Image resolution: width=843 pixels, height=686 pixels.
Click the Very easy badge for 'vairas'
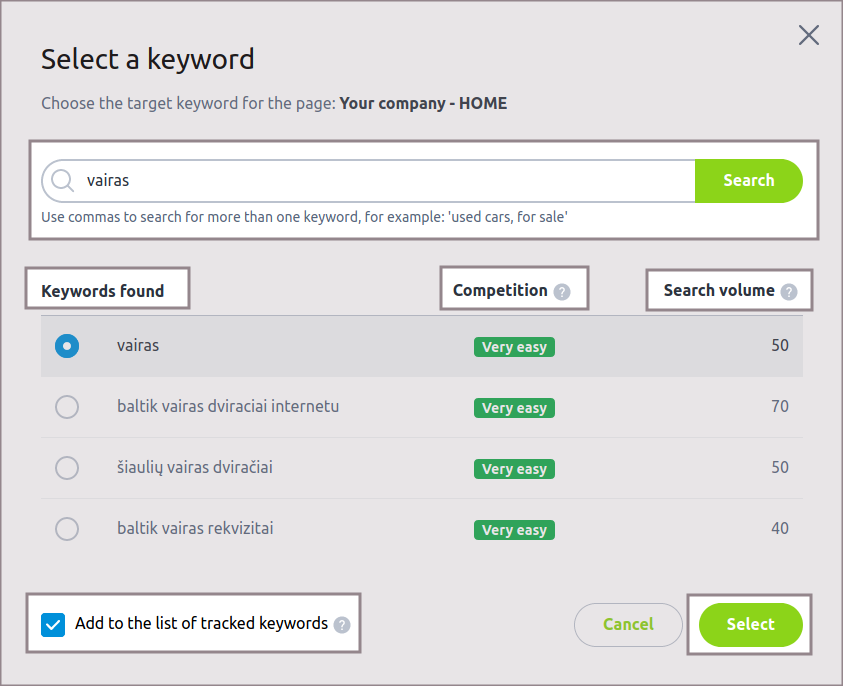click(514, 347)
